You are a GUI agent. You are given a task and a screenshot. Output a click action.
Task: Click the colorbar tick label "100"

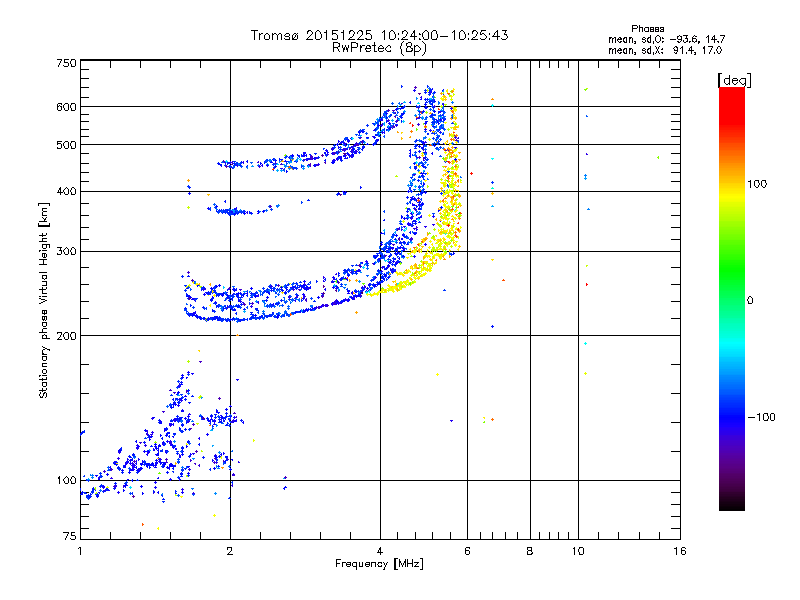click(757, 184)
